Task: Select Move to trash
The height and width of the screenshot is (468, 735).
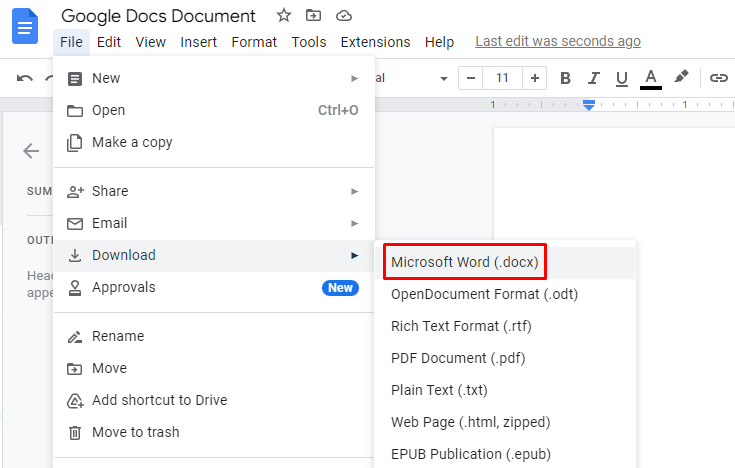Action: tap(214, 432)
